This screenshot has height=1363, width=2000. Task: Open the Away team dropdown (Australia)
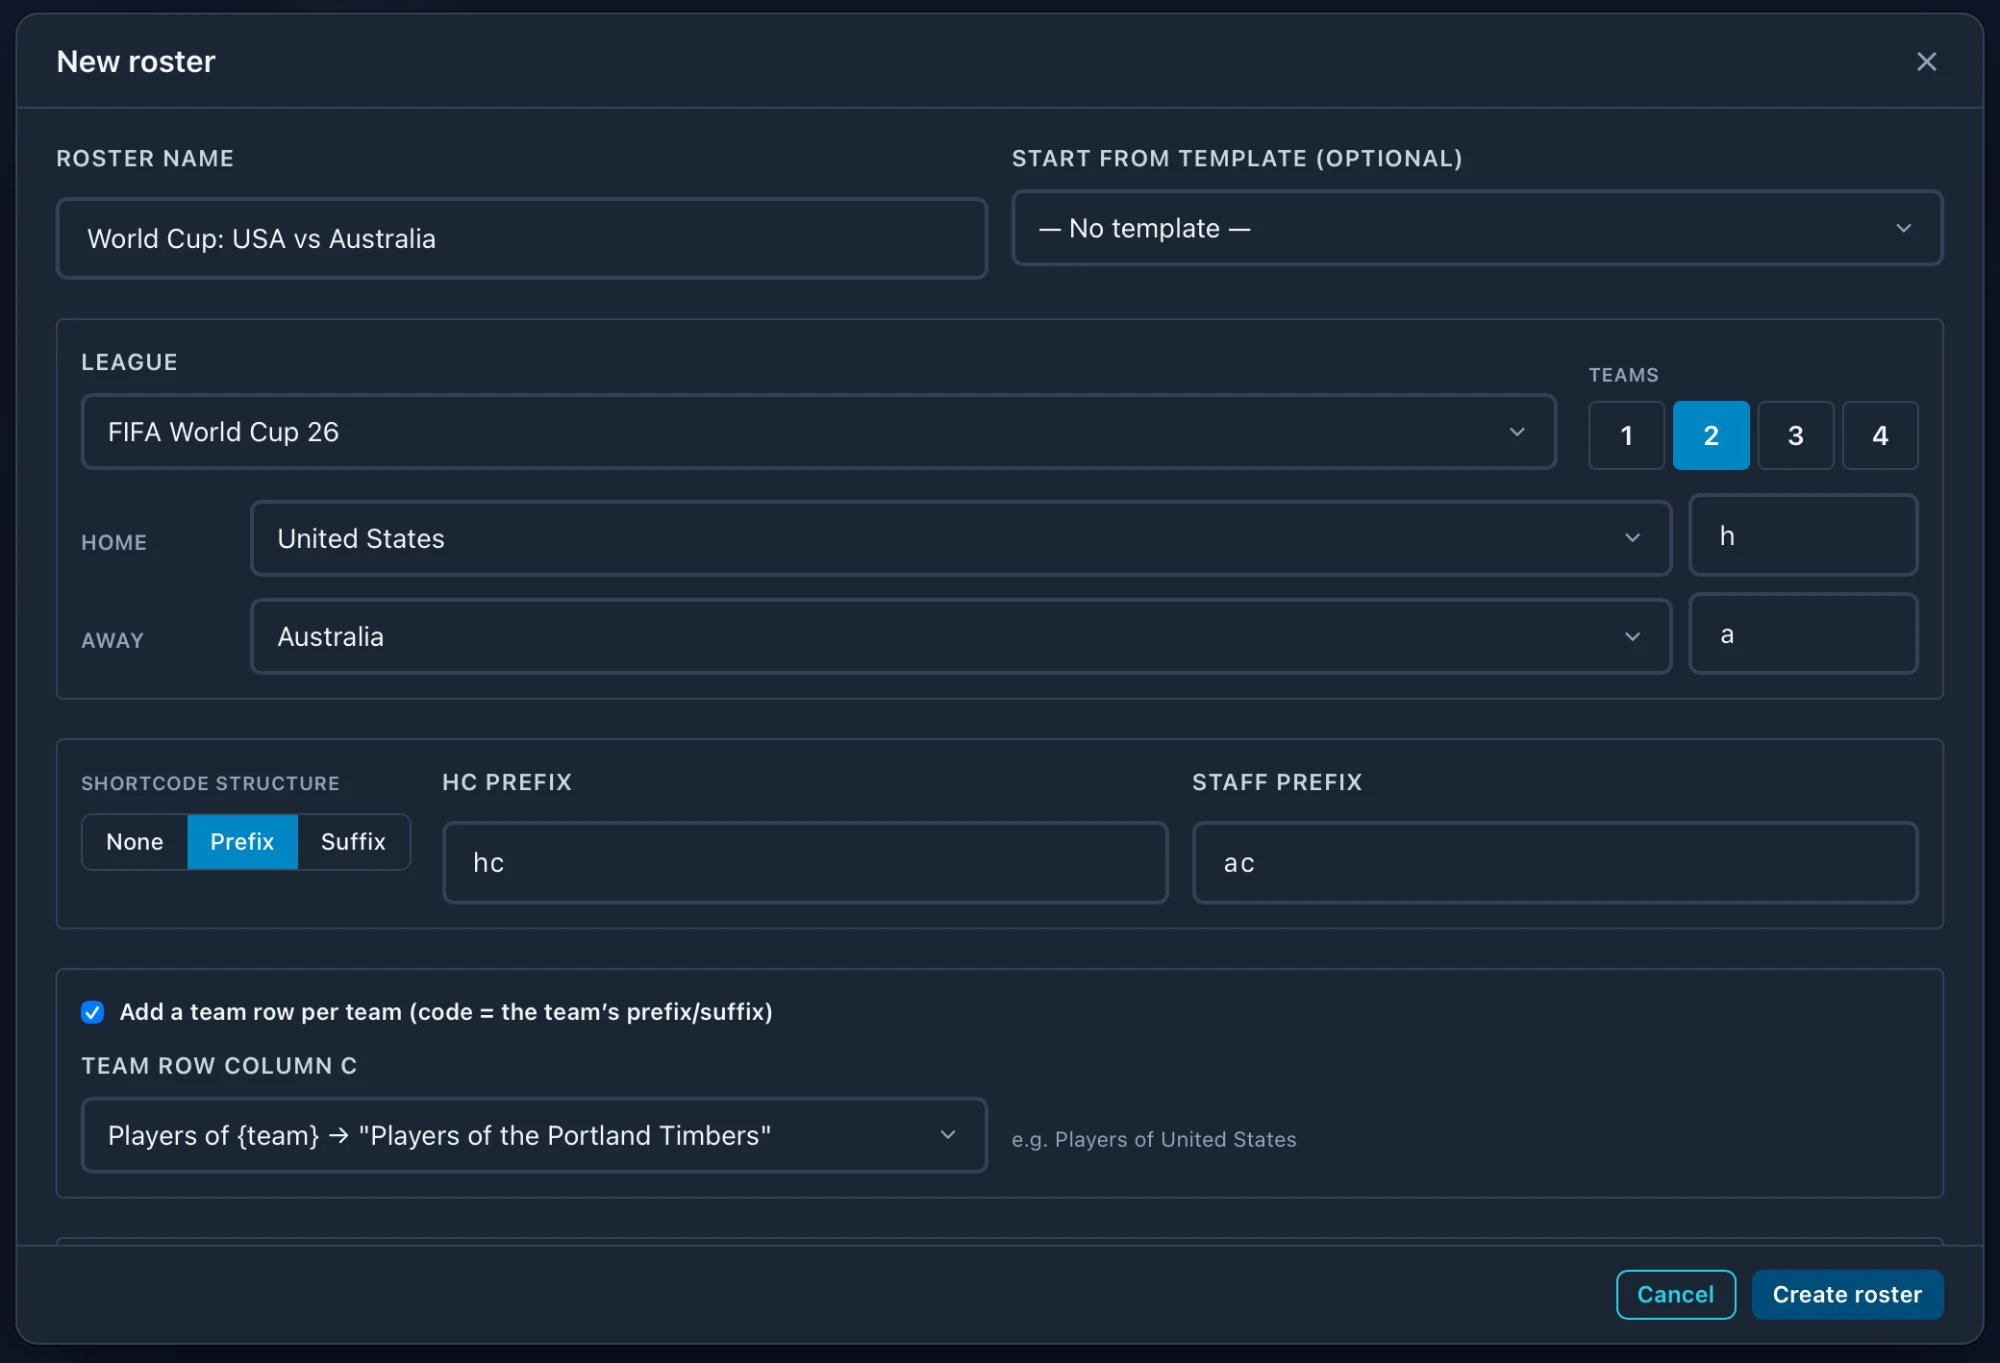[x=960, y=636]
